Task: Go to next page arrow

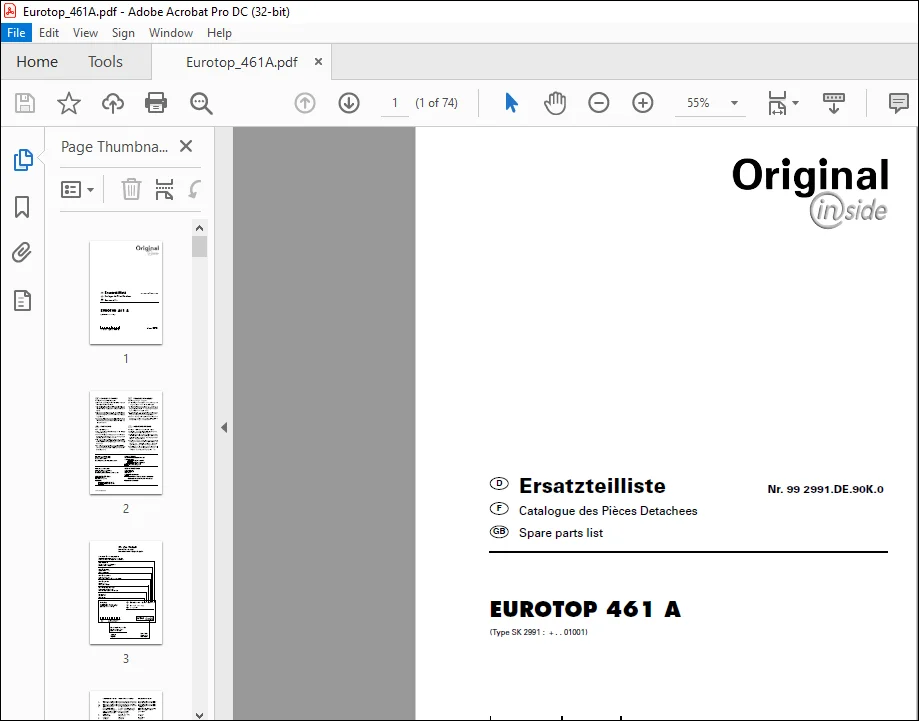Action: click(349, 103)
